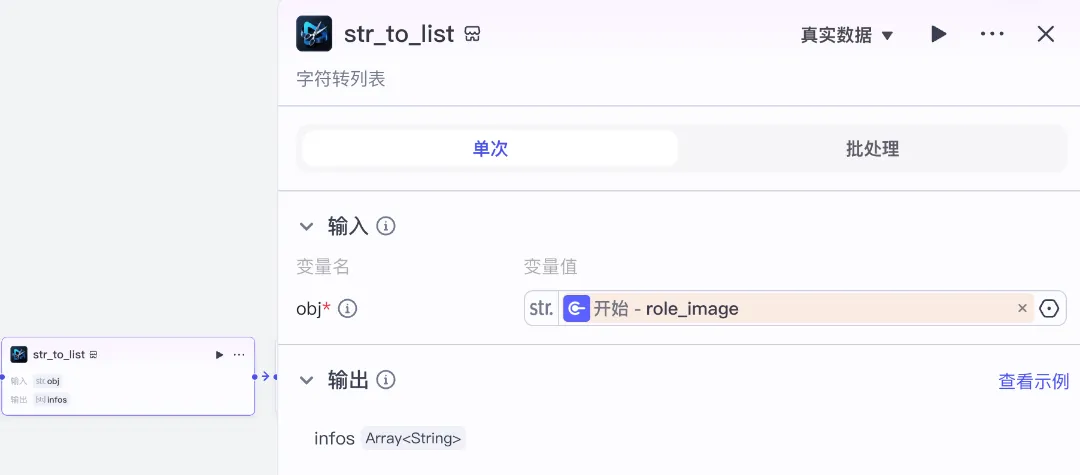The height and width of the screenshot is (475, 1080).
Task: Show info tooltip next to 输出
Action: (386, 379)
